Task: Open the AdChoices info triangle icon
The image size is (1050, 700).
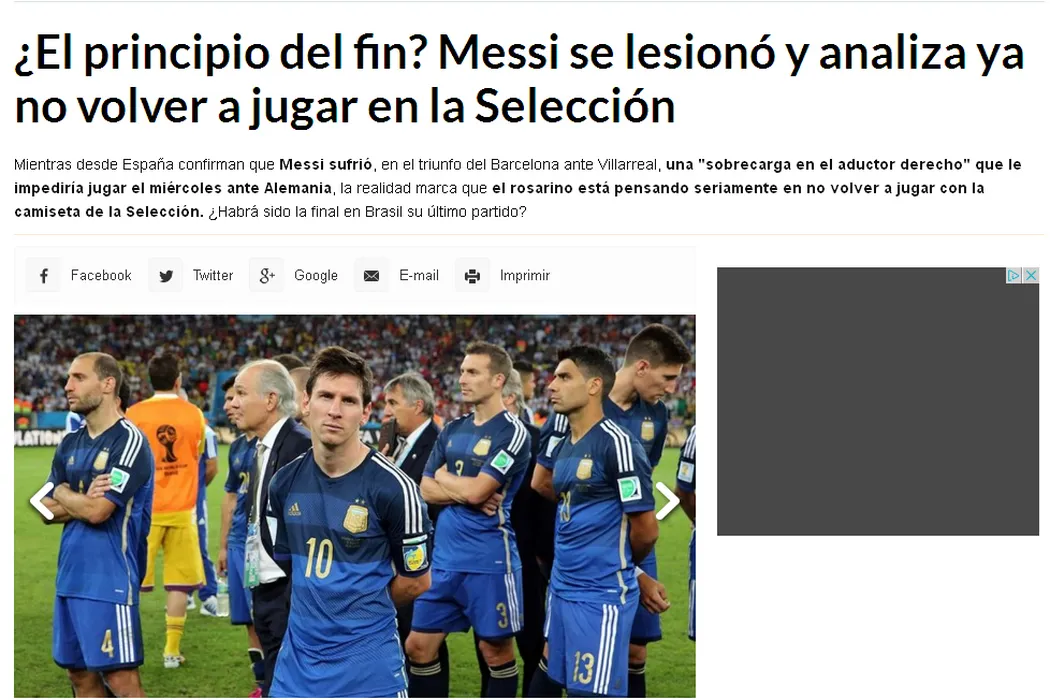Action: coord(1014,275)
